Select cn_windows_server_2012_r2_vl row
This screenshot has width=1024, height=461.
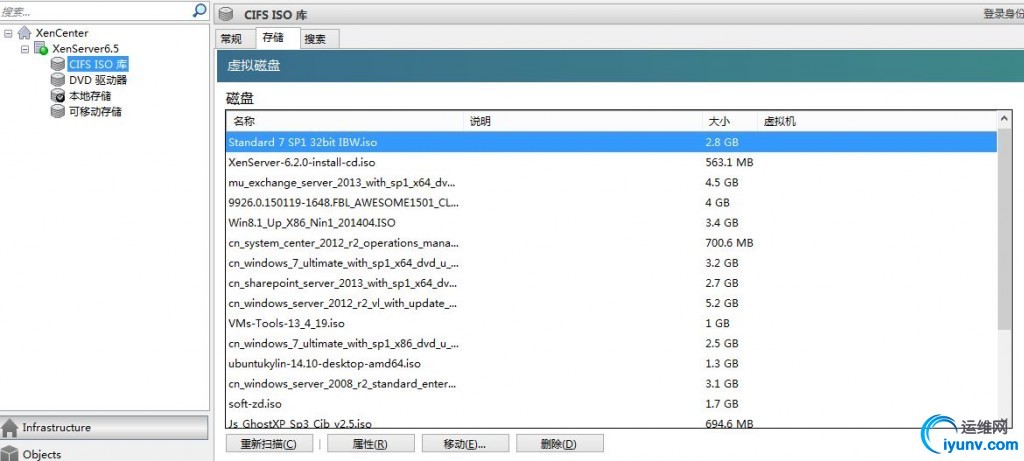[x=611, y=303]
